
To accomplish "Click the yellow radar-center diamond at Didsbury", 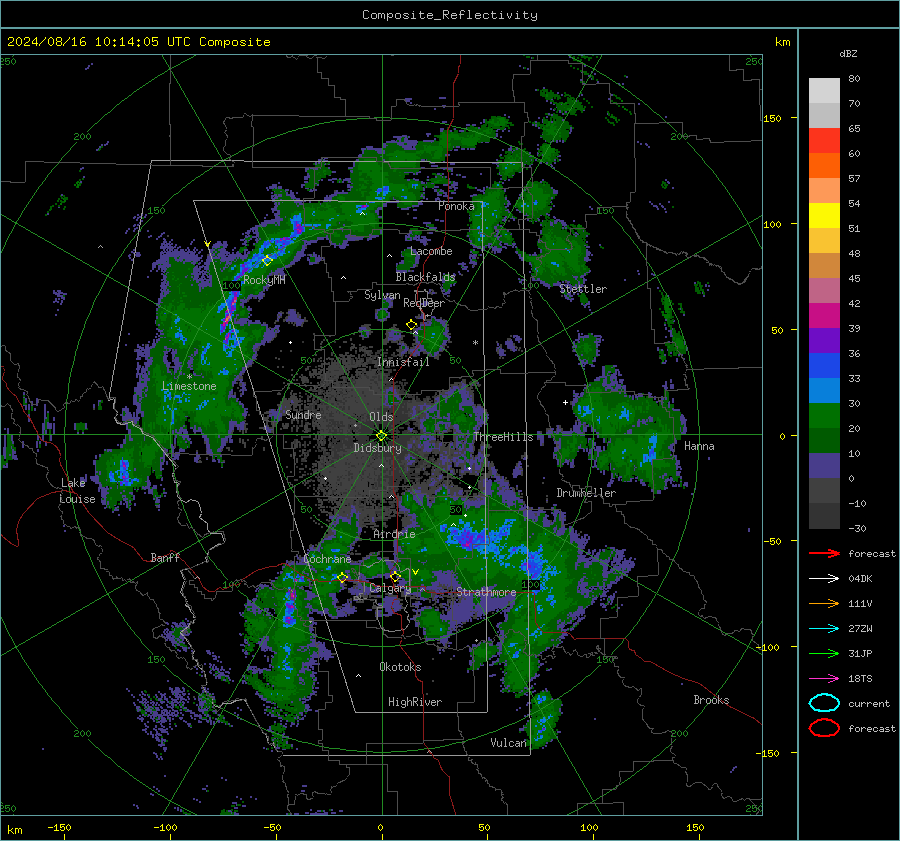I will pos(381,436).
